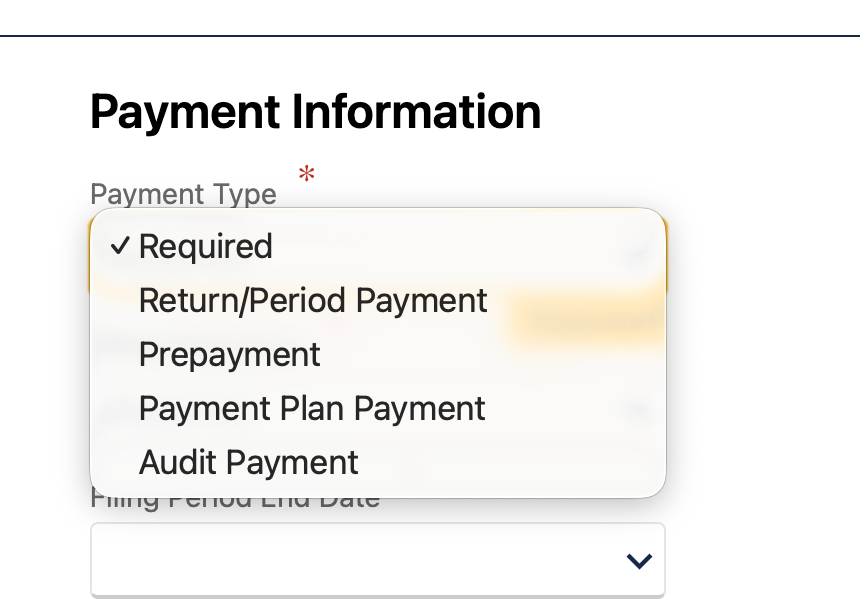Click the red asterisk above Payment Type

(x=305, y=175)
